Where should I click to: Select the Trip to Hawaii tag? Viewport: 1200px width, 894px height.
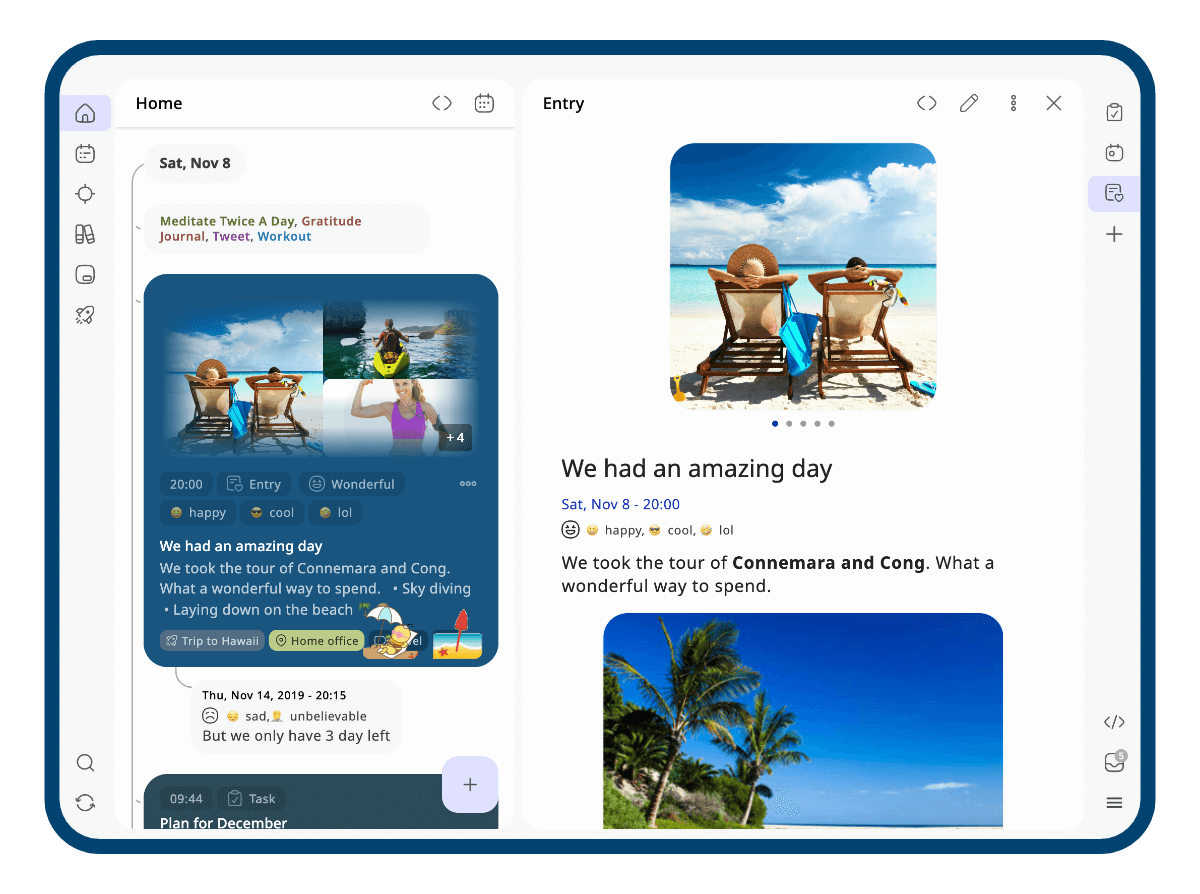pyautogui.click(x=212, y=641)
